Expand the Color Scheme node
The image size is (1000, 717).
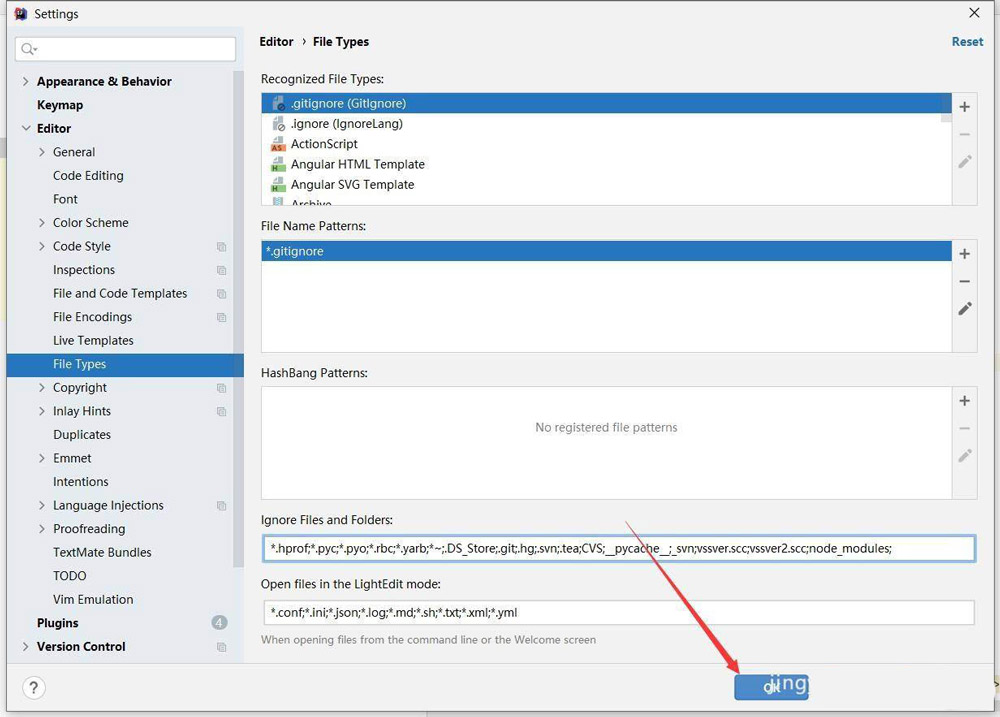tap(42, 223)
